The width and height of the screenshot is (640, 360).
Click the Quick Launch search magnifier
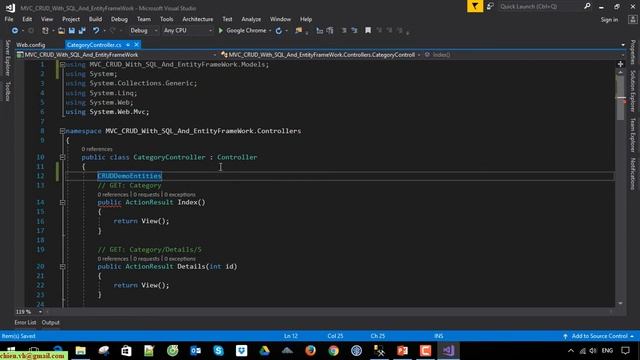pos(587,6)
